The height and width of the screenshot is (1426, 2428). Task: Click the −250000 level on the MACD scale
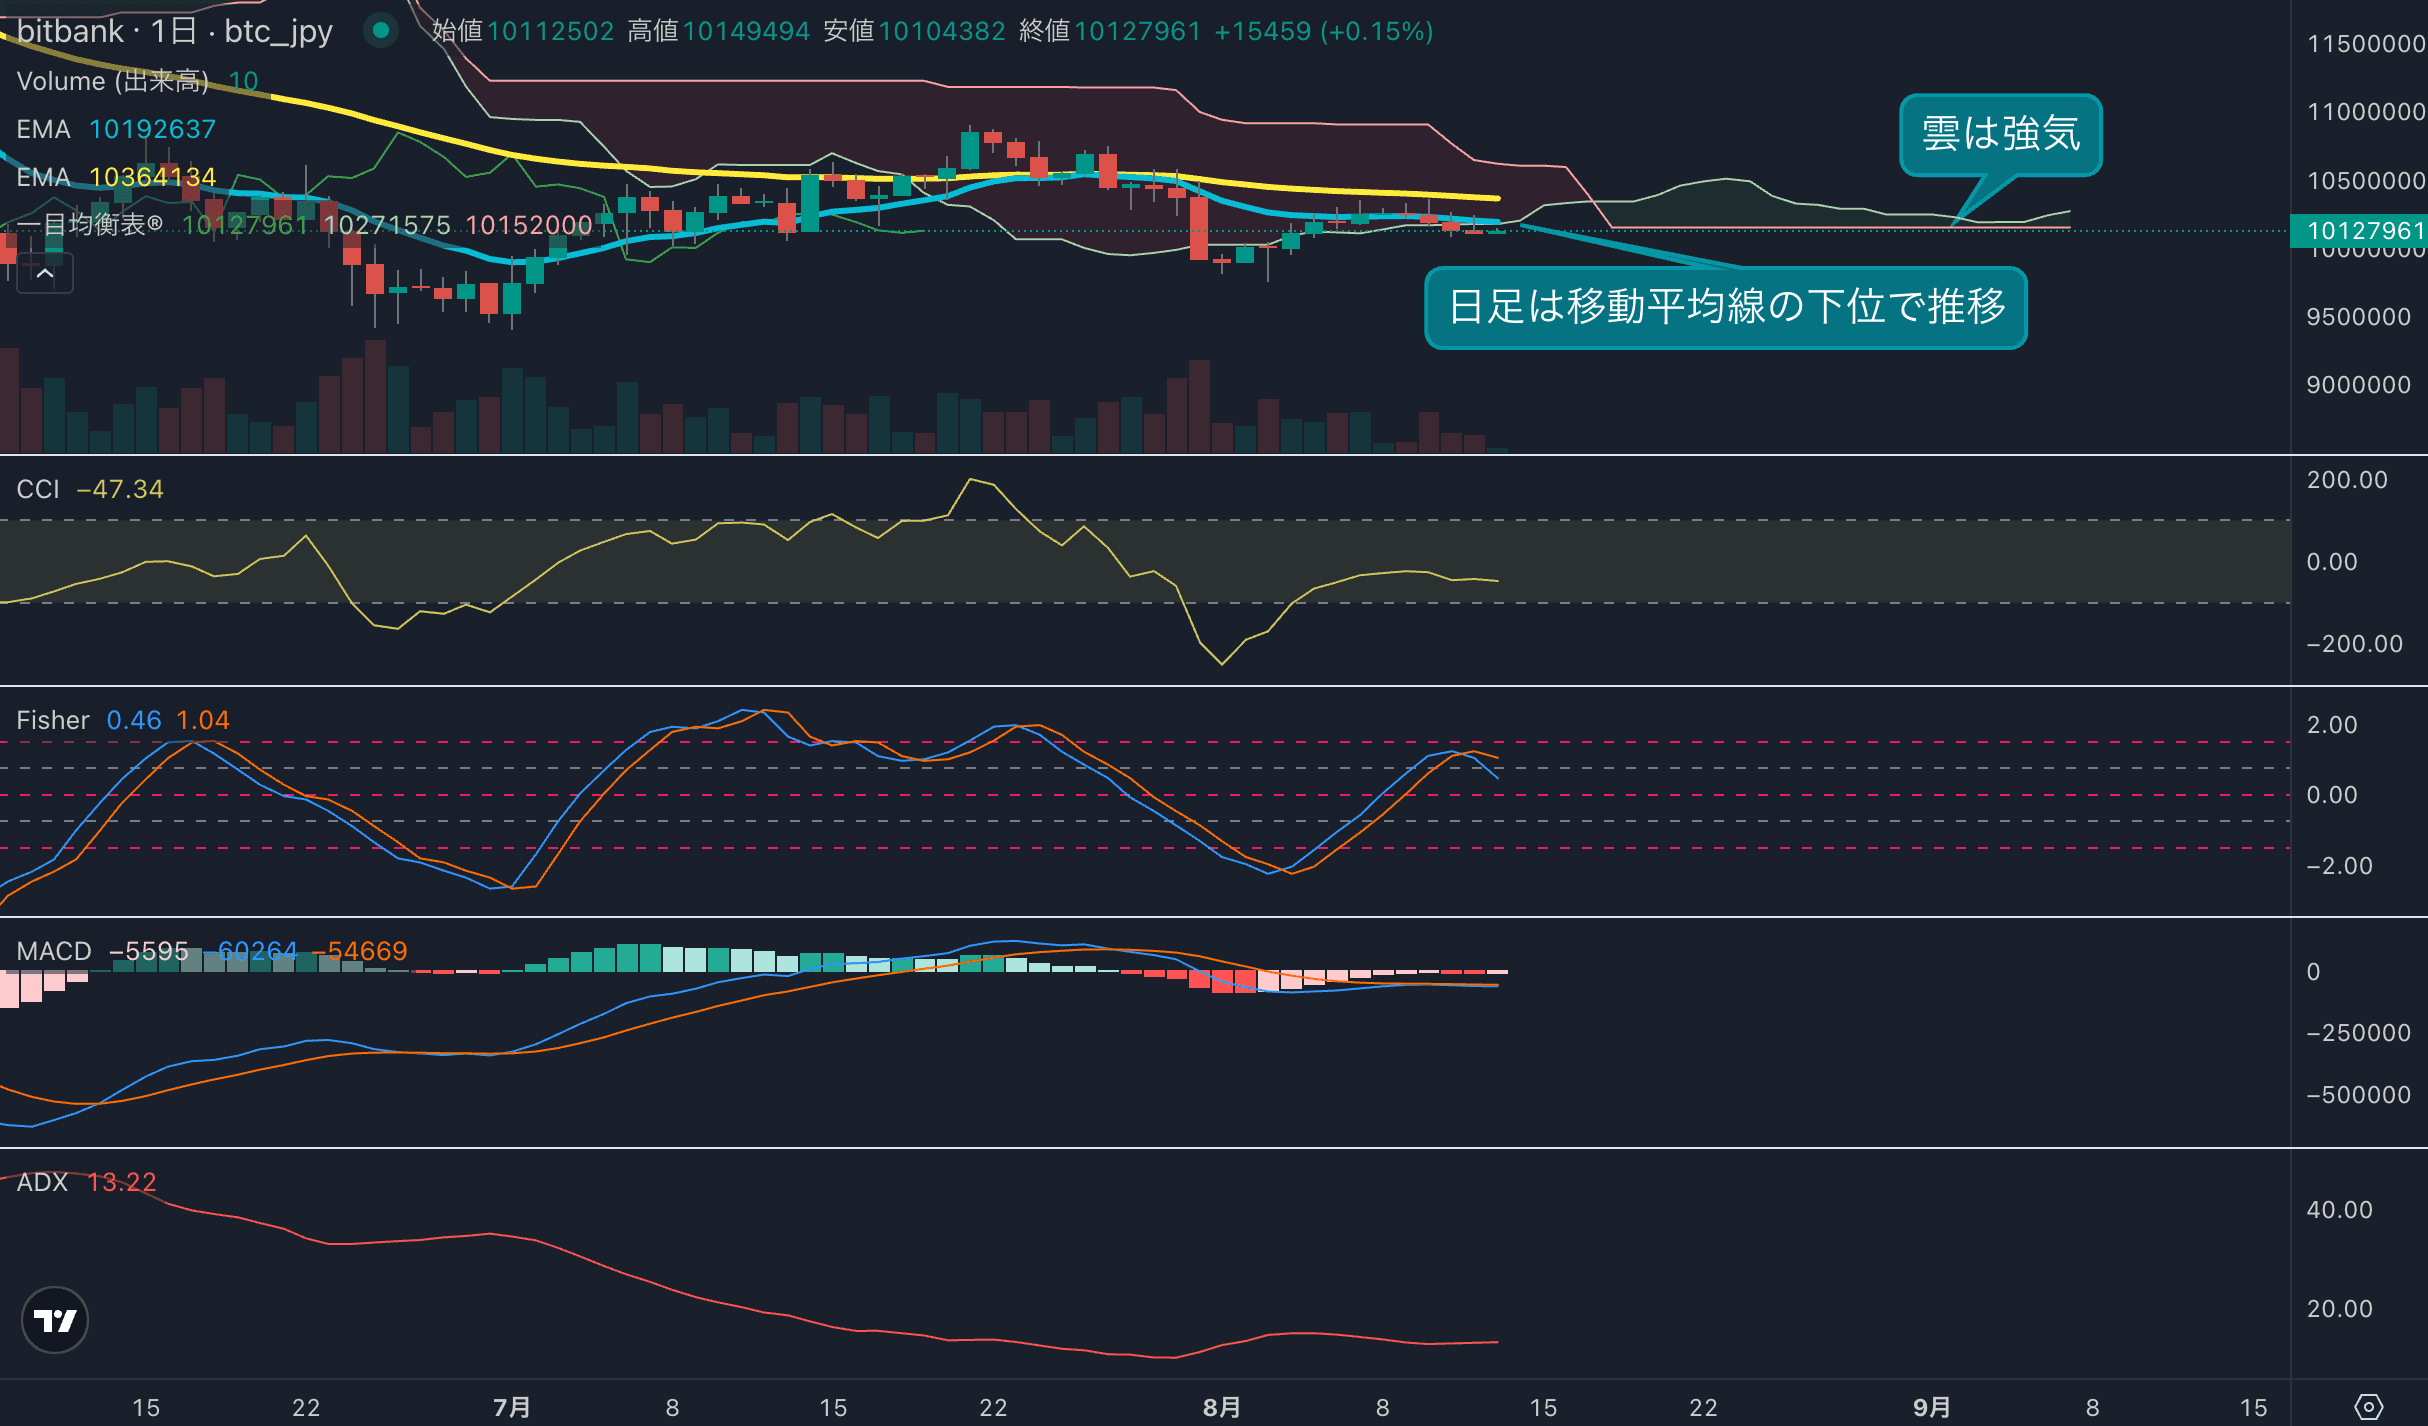point(2359,1033)
